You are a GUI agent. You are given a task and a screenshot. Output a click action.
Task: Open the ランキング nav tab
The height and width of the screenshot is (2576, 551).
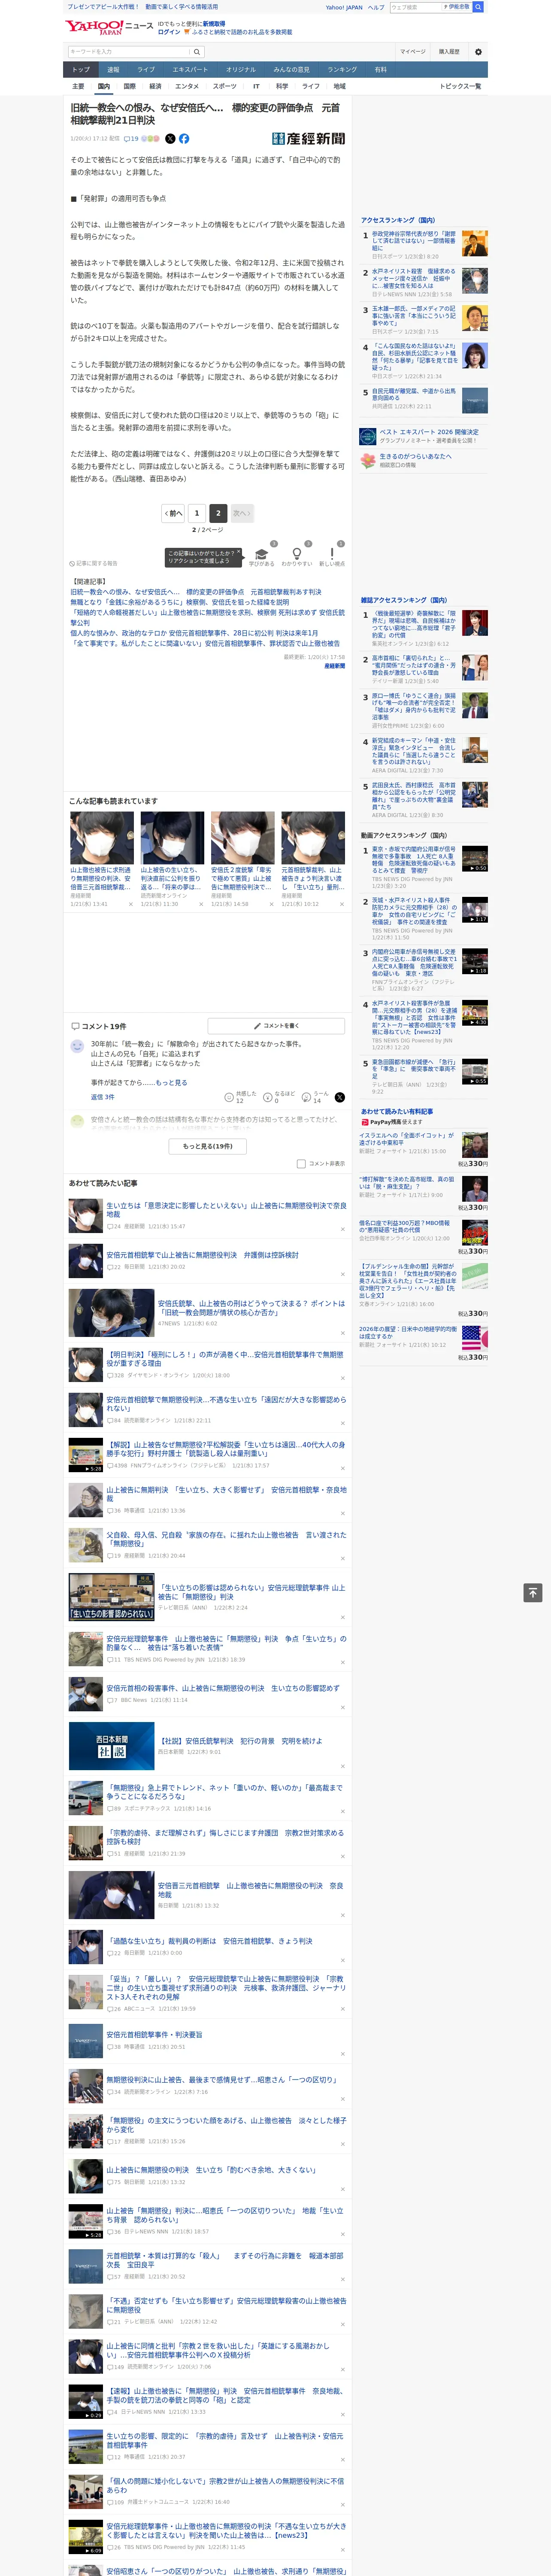click(342, 70)
